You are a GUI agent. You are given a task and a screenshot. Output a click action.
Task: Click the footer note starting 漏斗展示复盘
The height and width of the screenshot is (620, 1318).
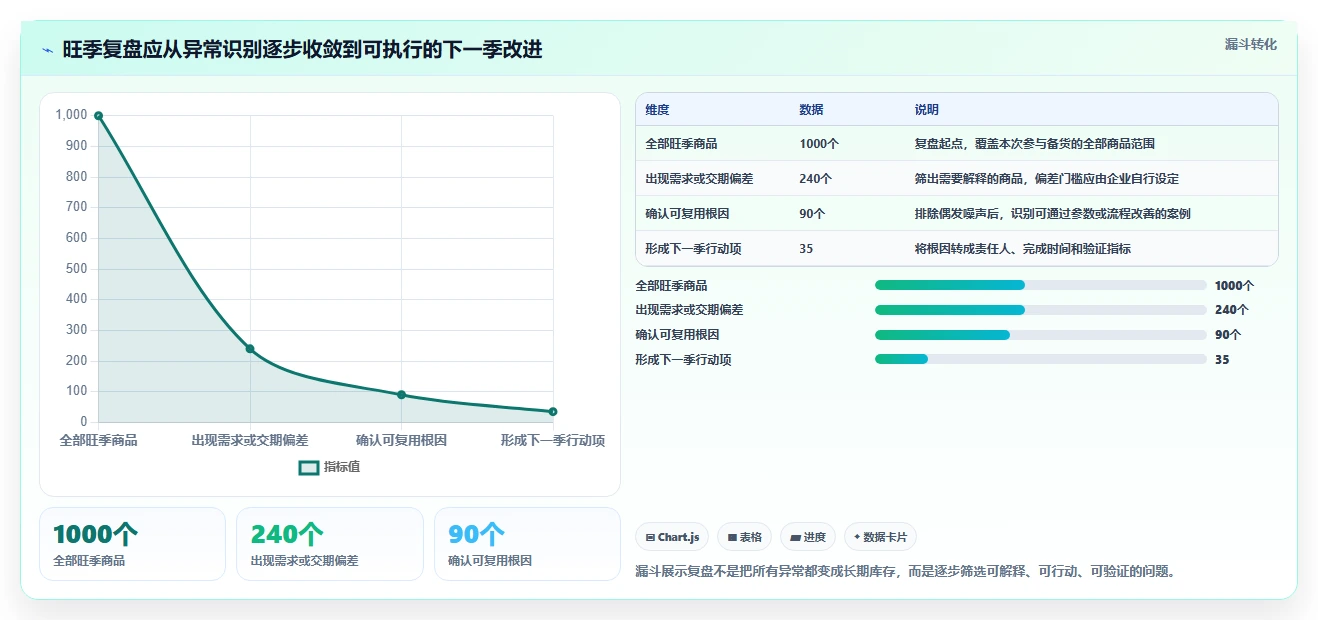click(x=906, y=572)
